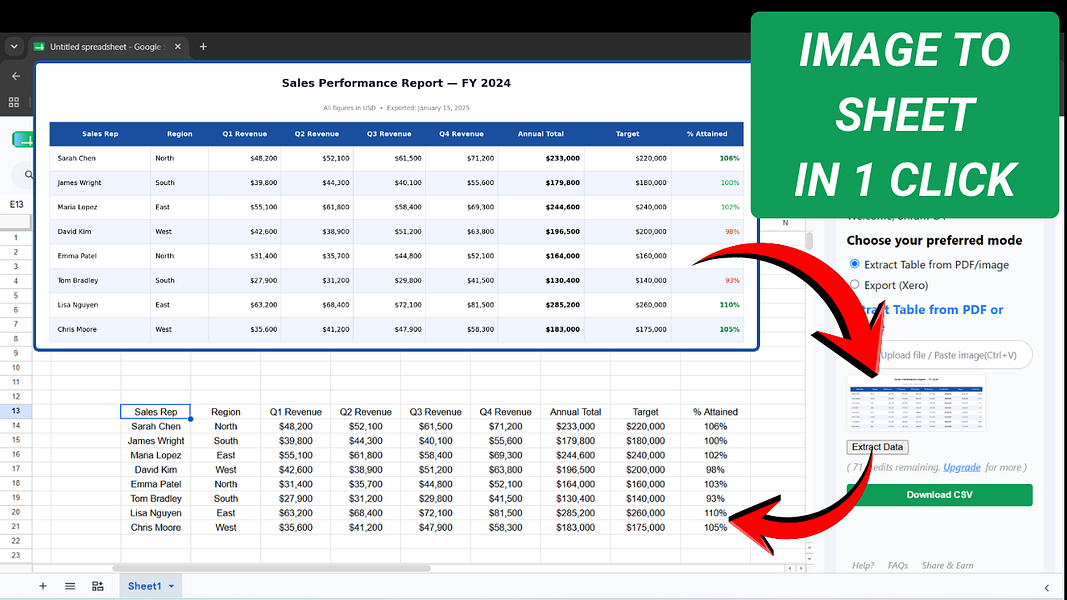
Task: Go back with browser back arrow
Action: tap(16, 76)
